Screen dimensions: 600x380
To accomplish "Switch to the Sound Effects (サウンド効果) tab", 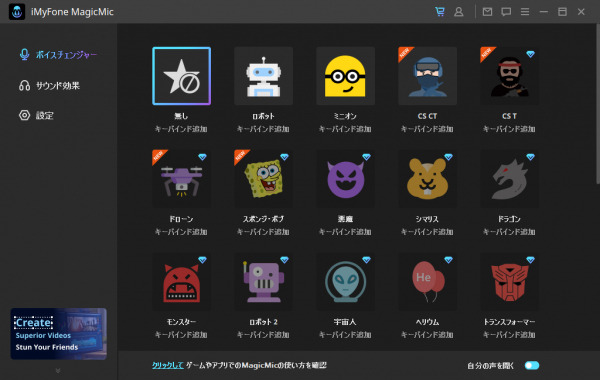I will (50, 85).
